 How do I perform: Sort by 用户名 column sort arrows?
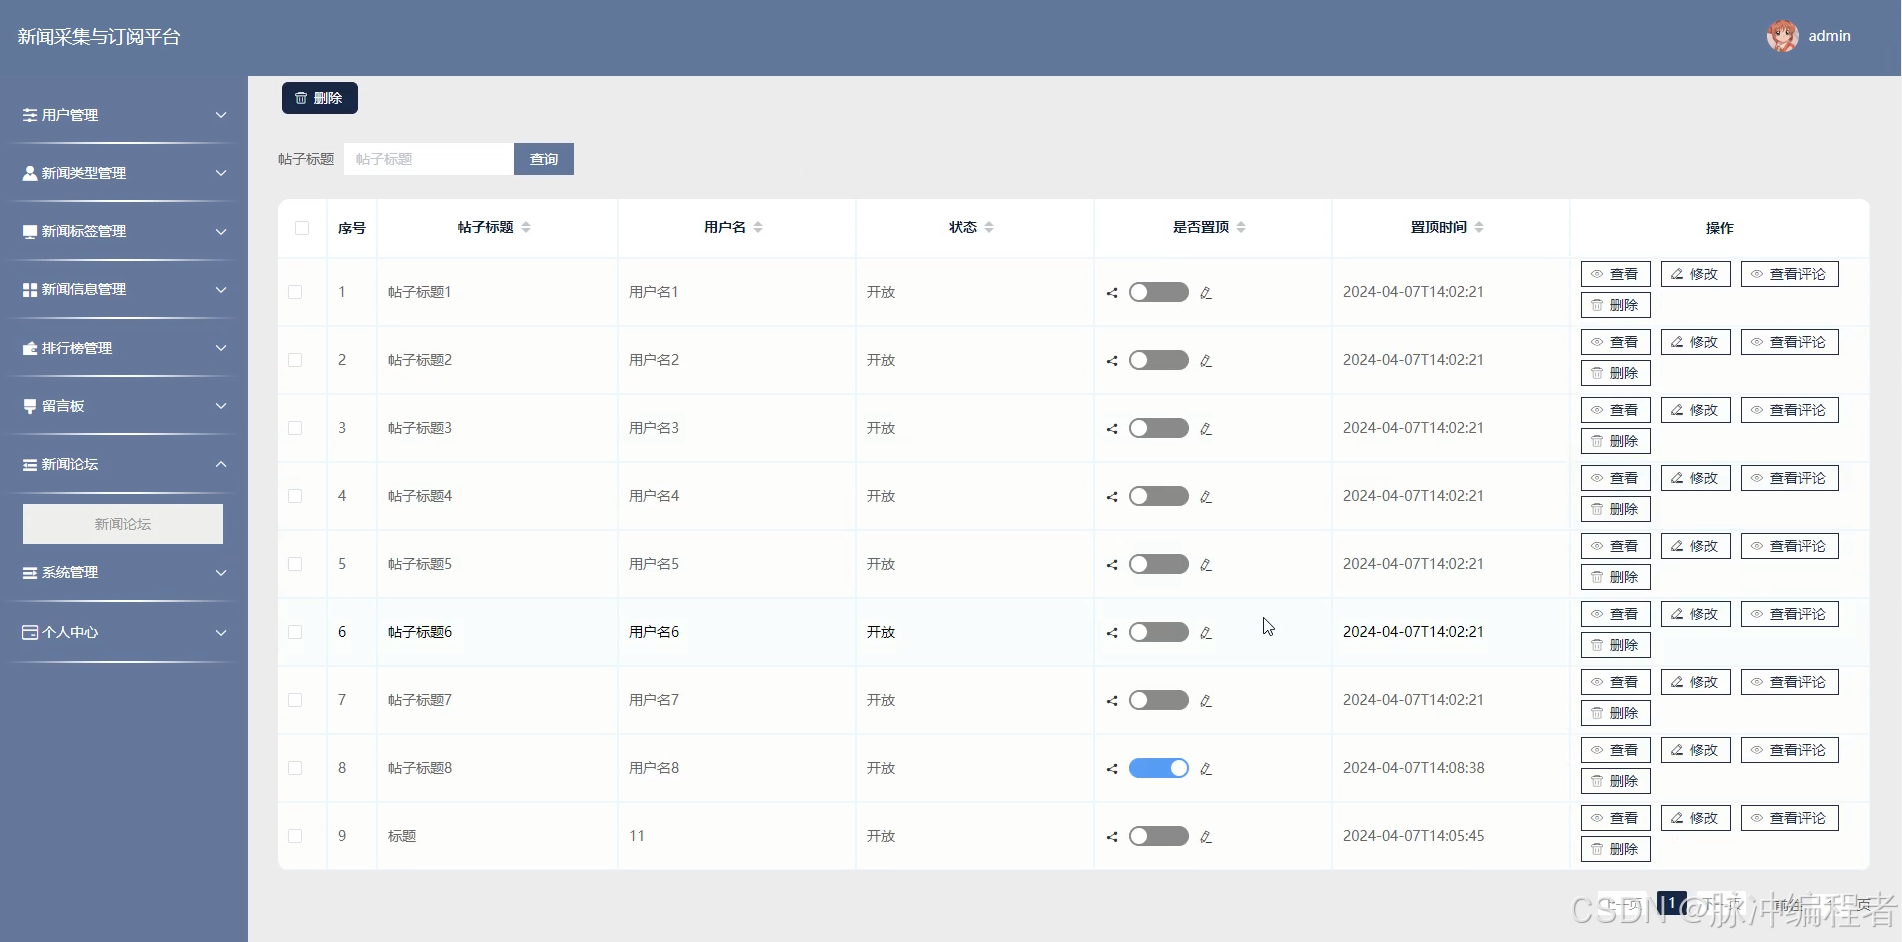[x=758, y=227]
